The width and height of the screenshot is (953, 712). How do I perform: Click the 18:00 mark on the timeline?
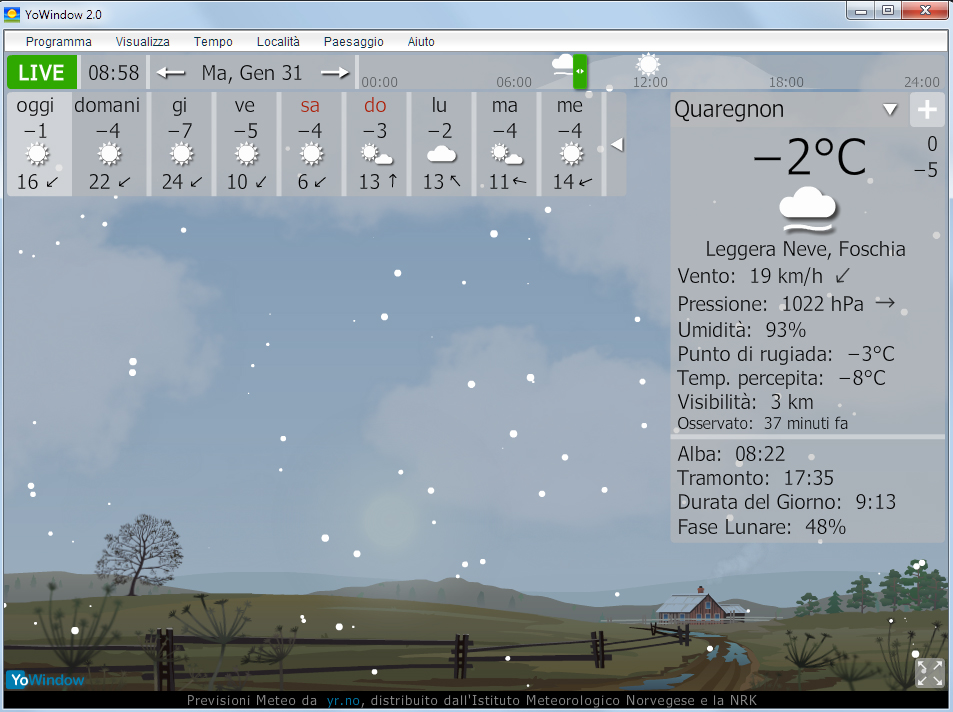click(x=786, y=82)
